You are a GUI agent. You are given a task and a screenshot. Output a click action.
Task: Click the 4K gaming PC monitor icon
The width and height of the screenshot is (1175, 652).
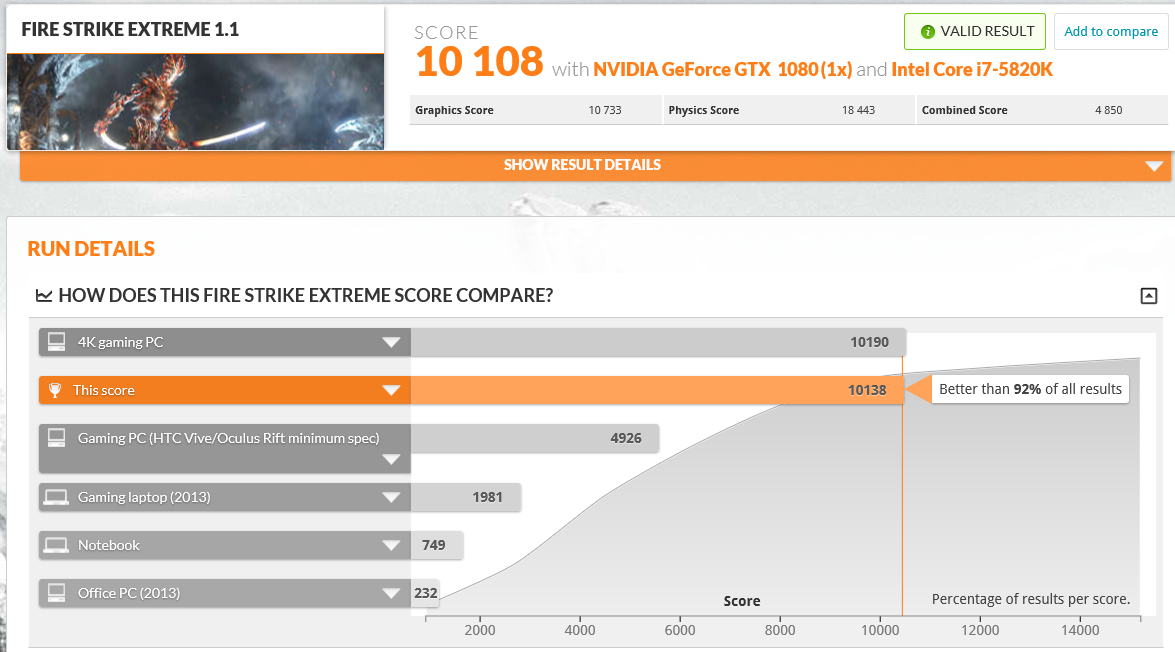click(x=56, y=342)
